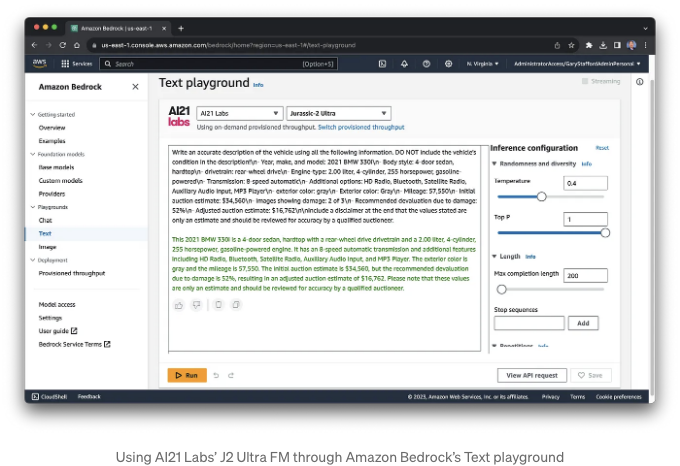Image resolution: width=680 pixels, height=466 pixels.
Task: Open Provisioned throughput in sidebar
Action: point(72,273)
